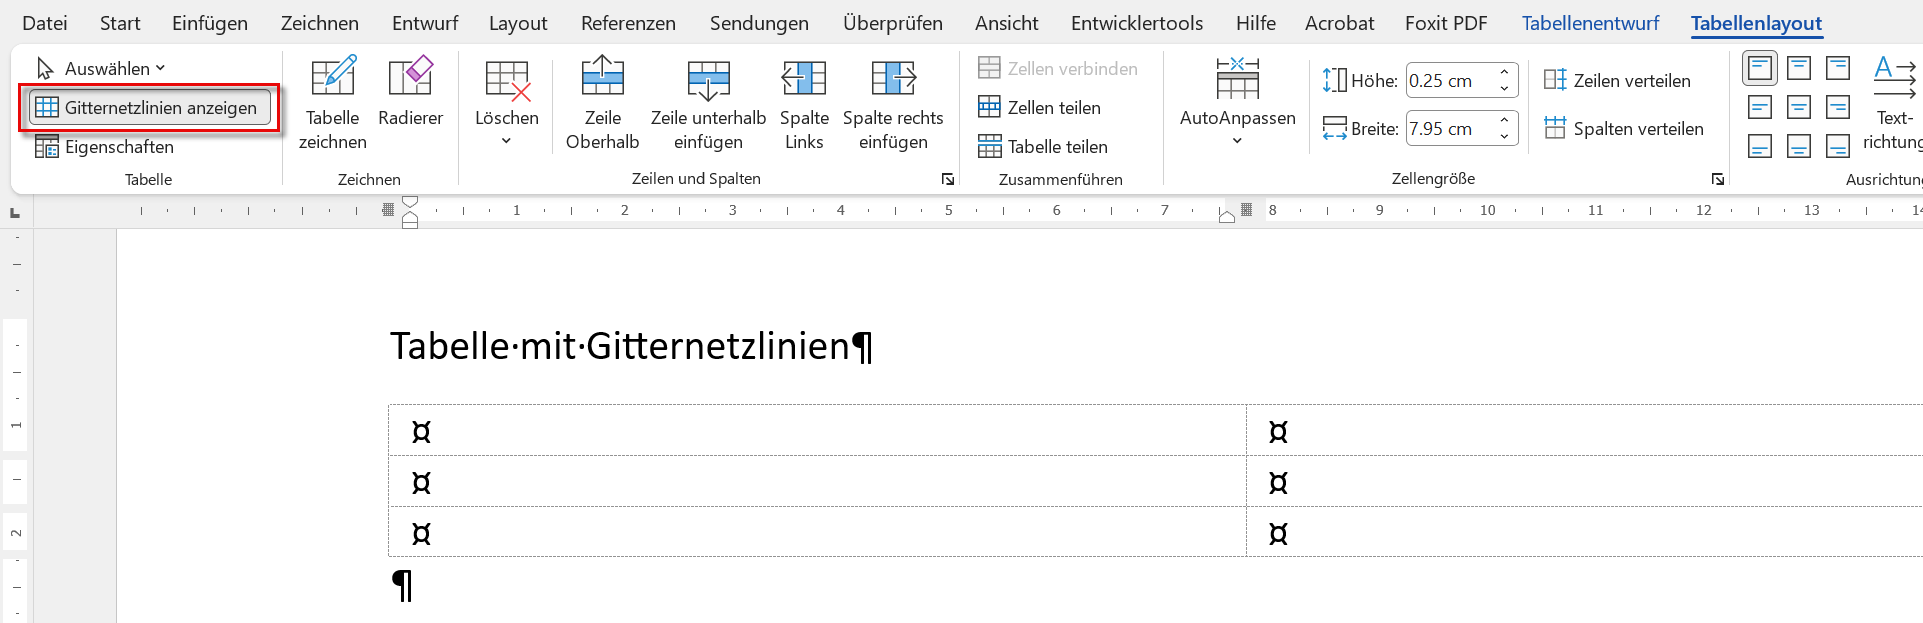Click into the Breite input field
The width and height of the screenshot is (1923, 623).
[1448, 129]
